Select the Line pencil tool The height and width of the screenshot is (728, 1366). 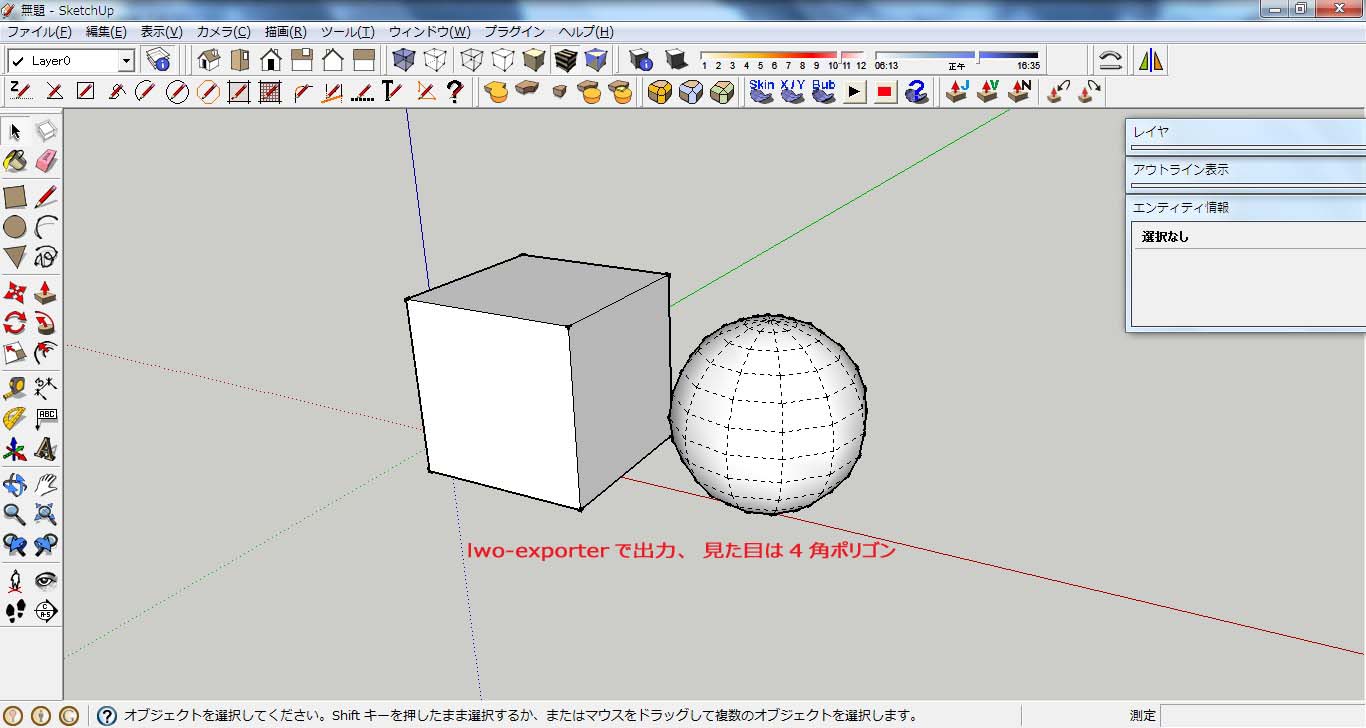click(46, 196)
